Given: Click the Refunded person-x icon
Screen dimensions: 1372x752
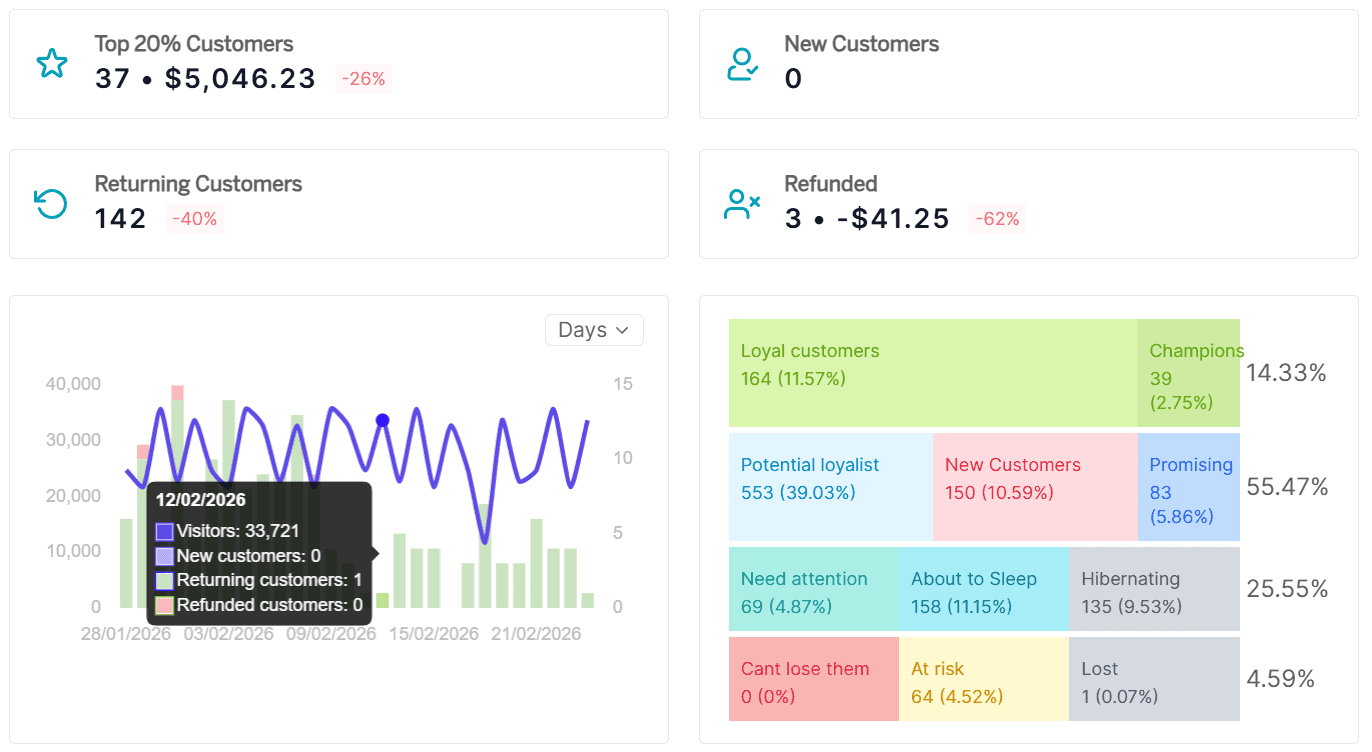Looking at the screenshot, I should pos(742,204).
